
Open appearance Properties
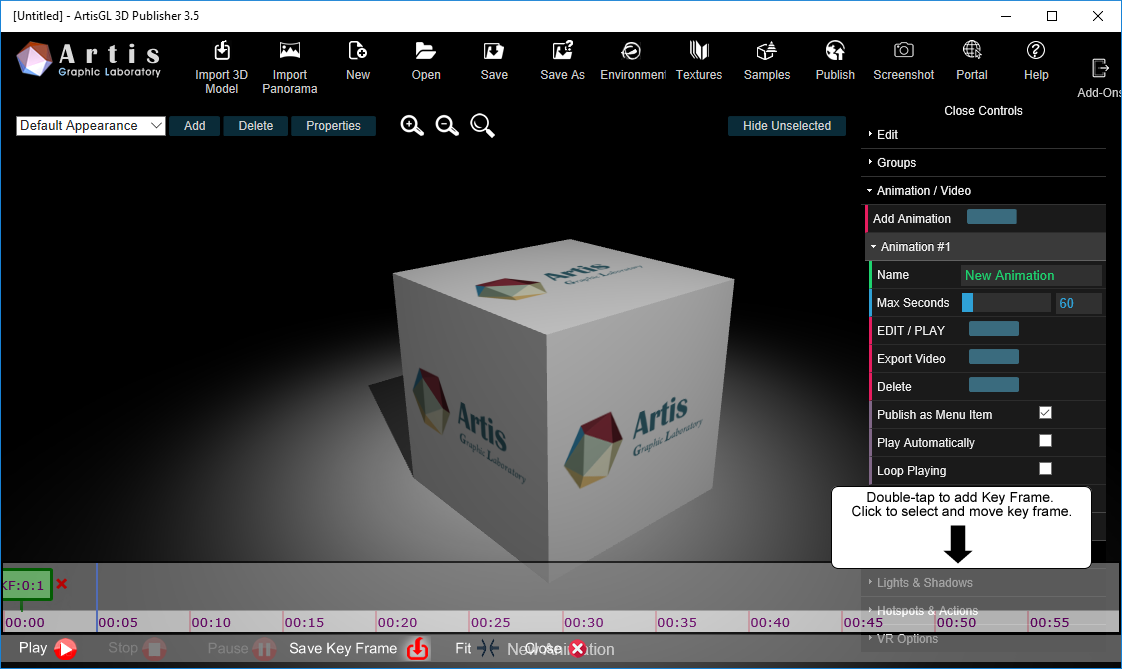(333, 126)
